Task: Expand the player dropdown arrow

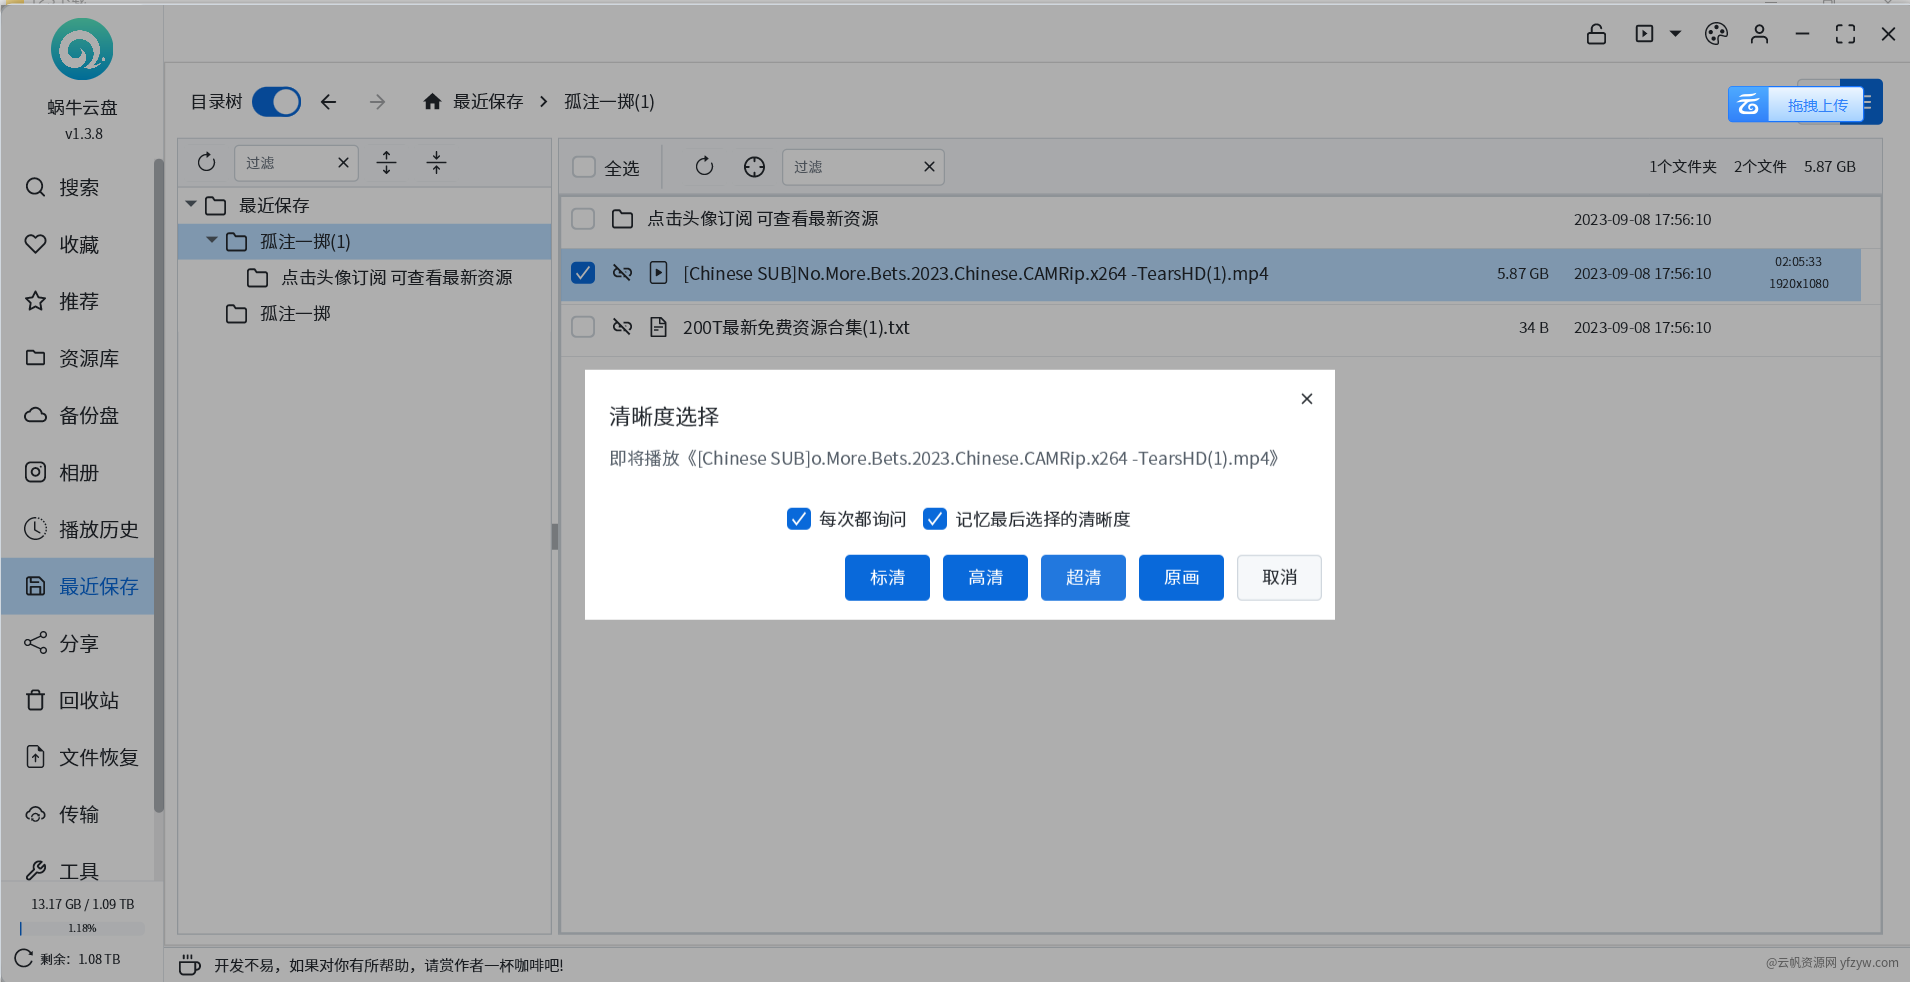Action: point(1675,34)
